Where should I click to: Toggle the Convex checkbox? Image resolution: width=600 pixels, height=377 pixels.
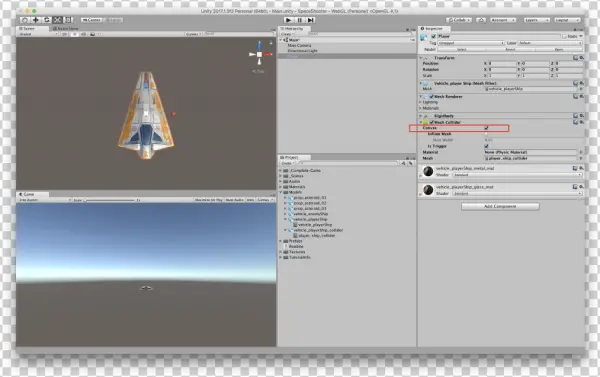tap(486, 128)
